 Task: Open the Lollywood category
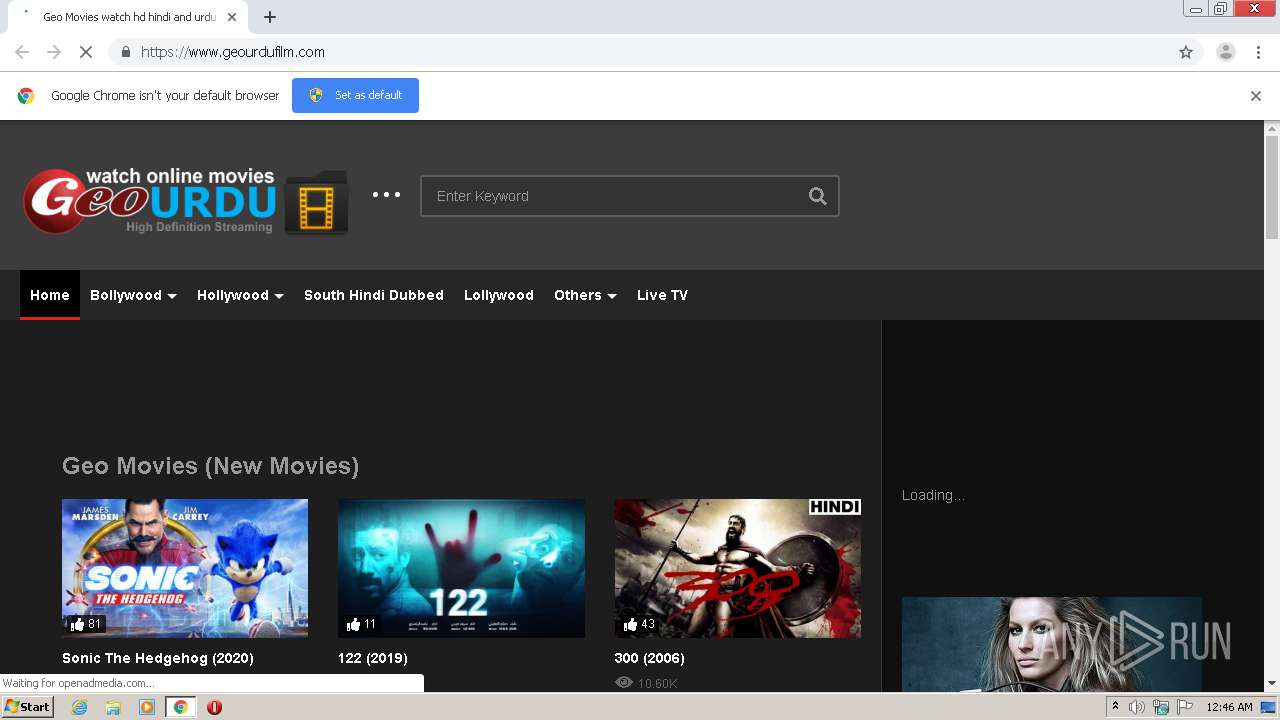click(x=499, y=295)
